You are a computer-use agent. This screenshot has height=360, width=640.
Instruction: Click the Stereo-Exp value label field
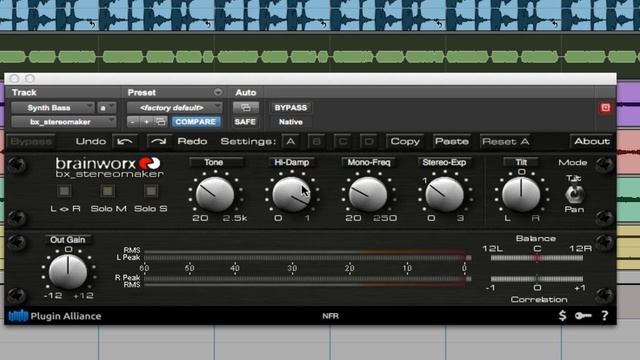444,162
